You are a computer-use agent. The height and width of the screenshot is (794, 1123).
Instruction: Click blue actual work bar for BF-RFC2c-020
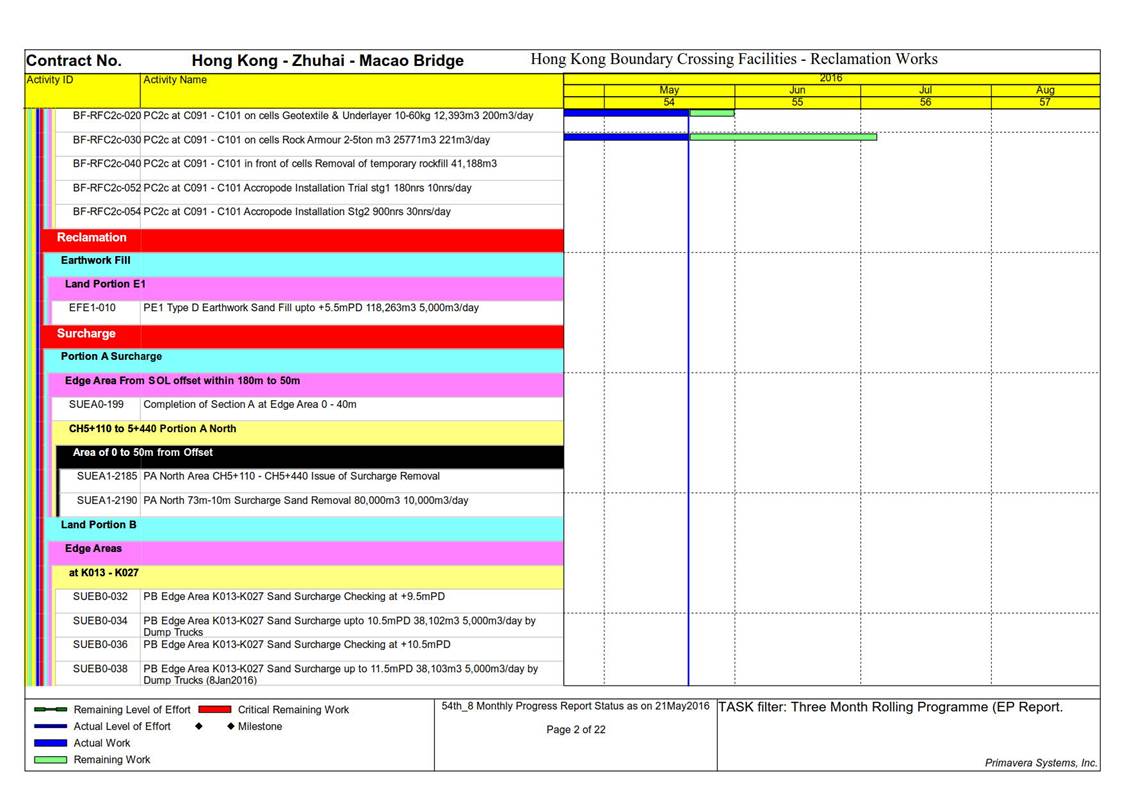click(x=626, y=112)
